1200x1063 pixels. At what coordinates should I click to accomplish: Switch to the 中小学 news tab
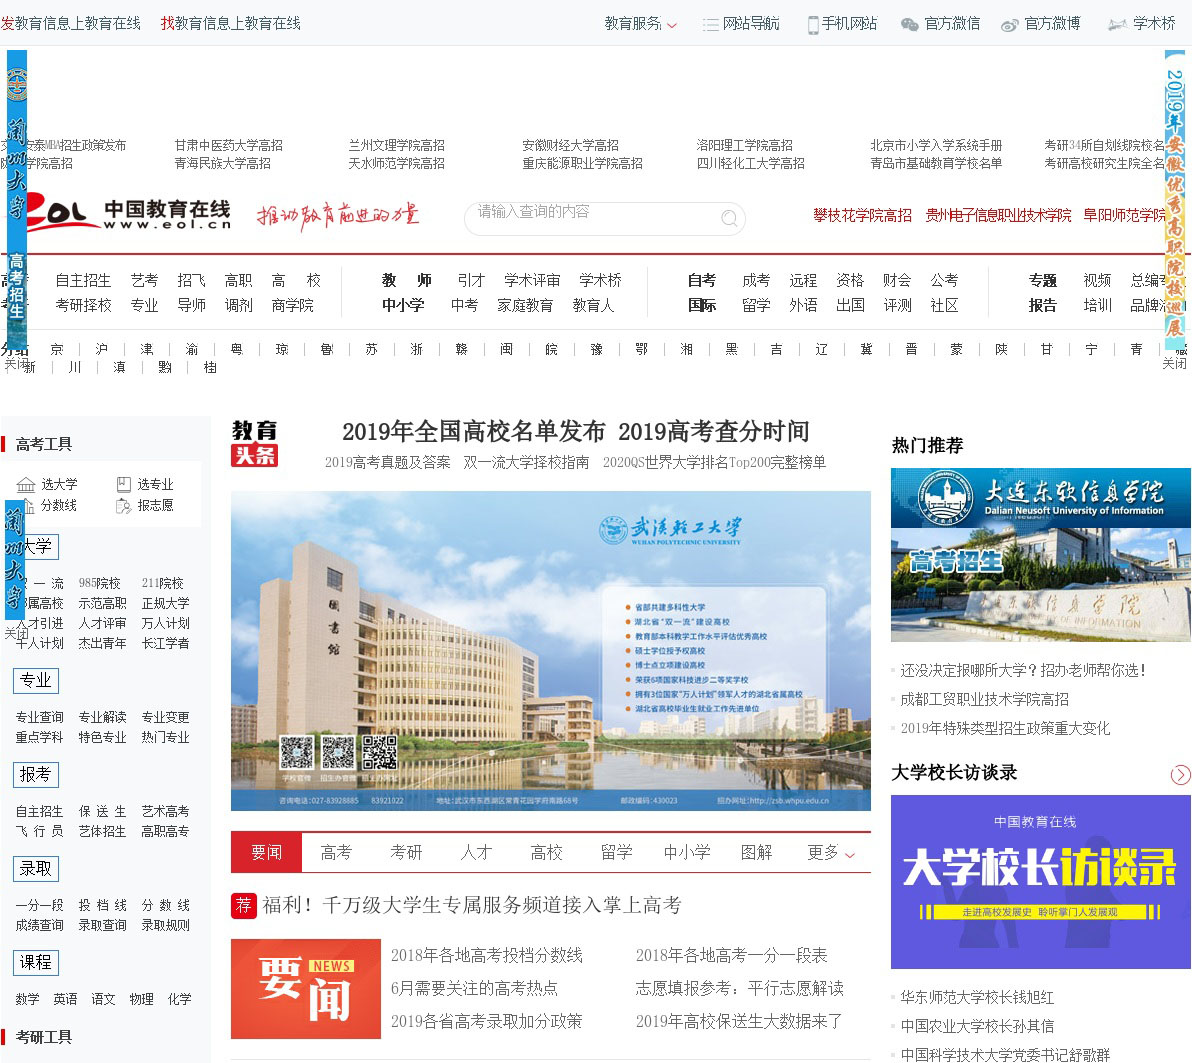click(687, 853)
